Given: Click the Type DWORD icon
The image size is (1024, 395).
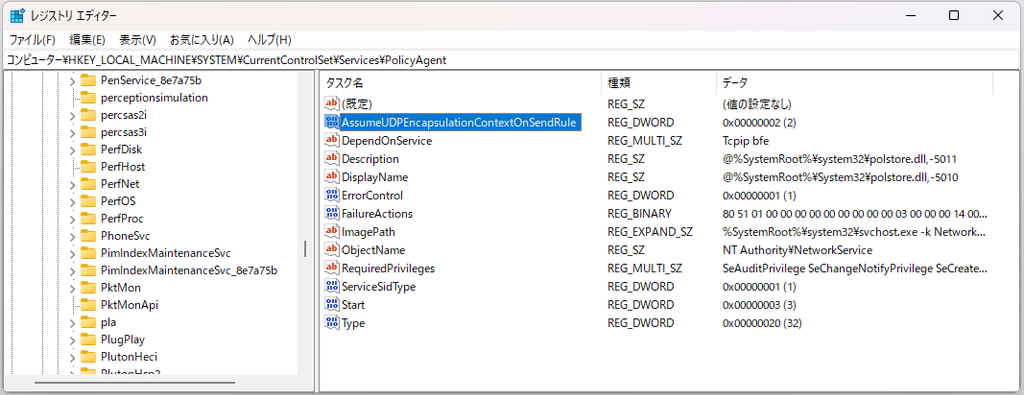Looking at the screenshot, I should (x=332, y=323).
